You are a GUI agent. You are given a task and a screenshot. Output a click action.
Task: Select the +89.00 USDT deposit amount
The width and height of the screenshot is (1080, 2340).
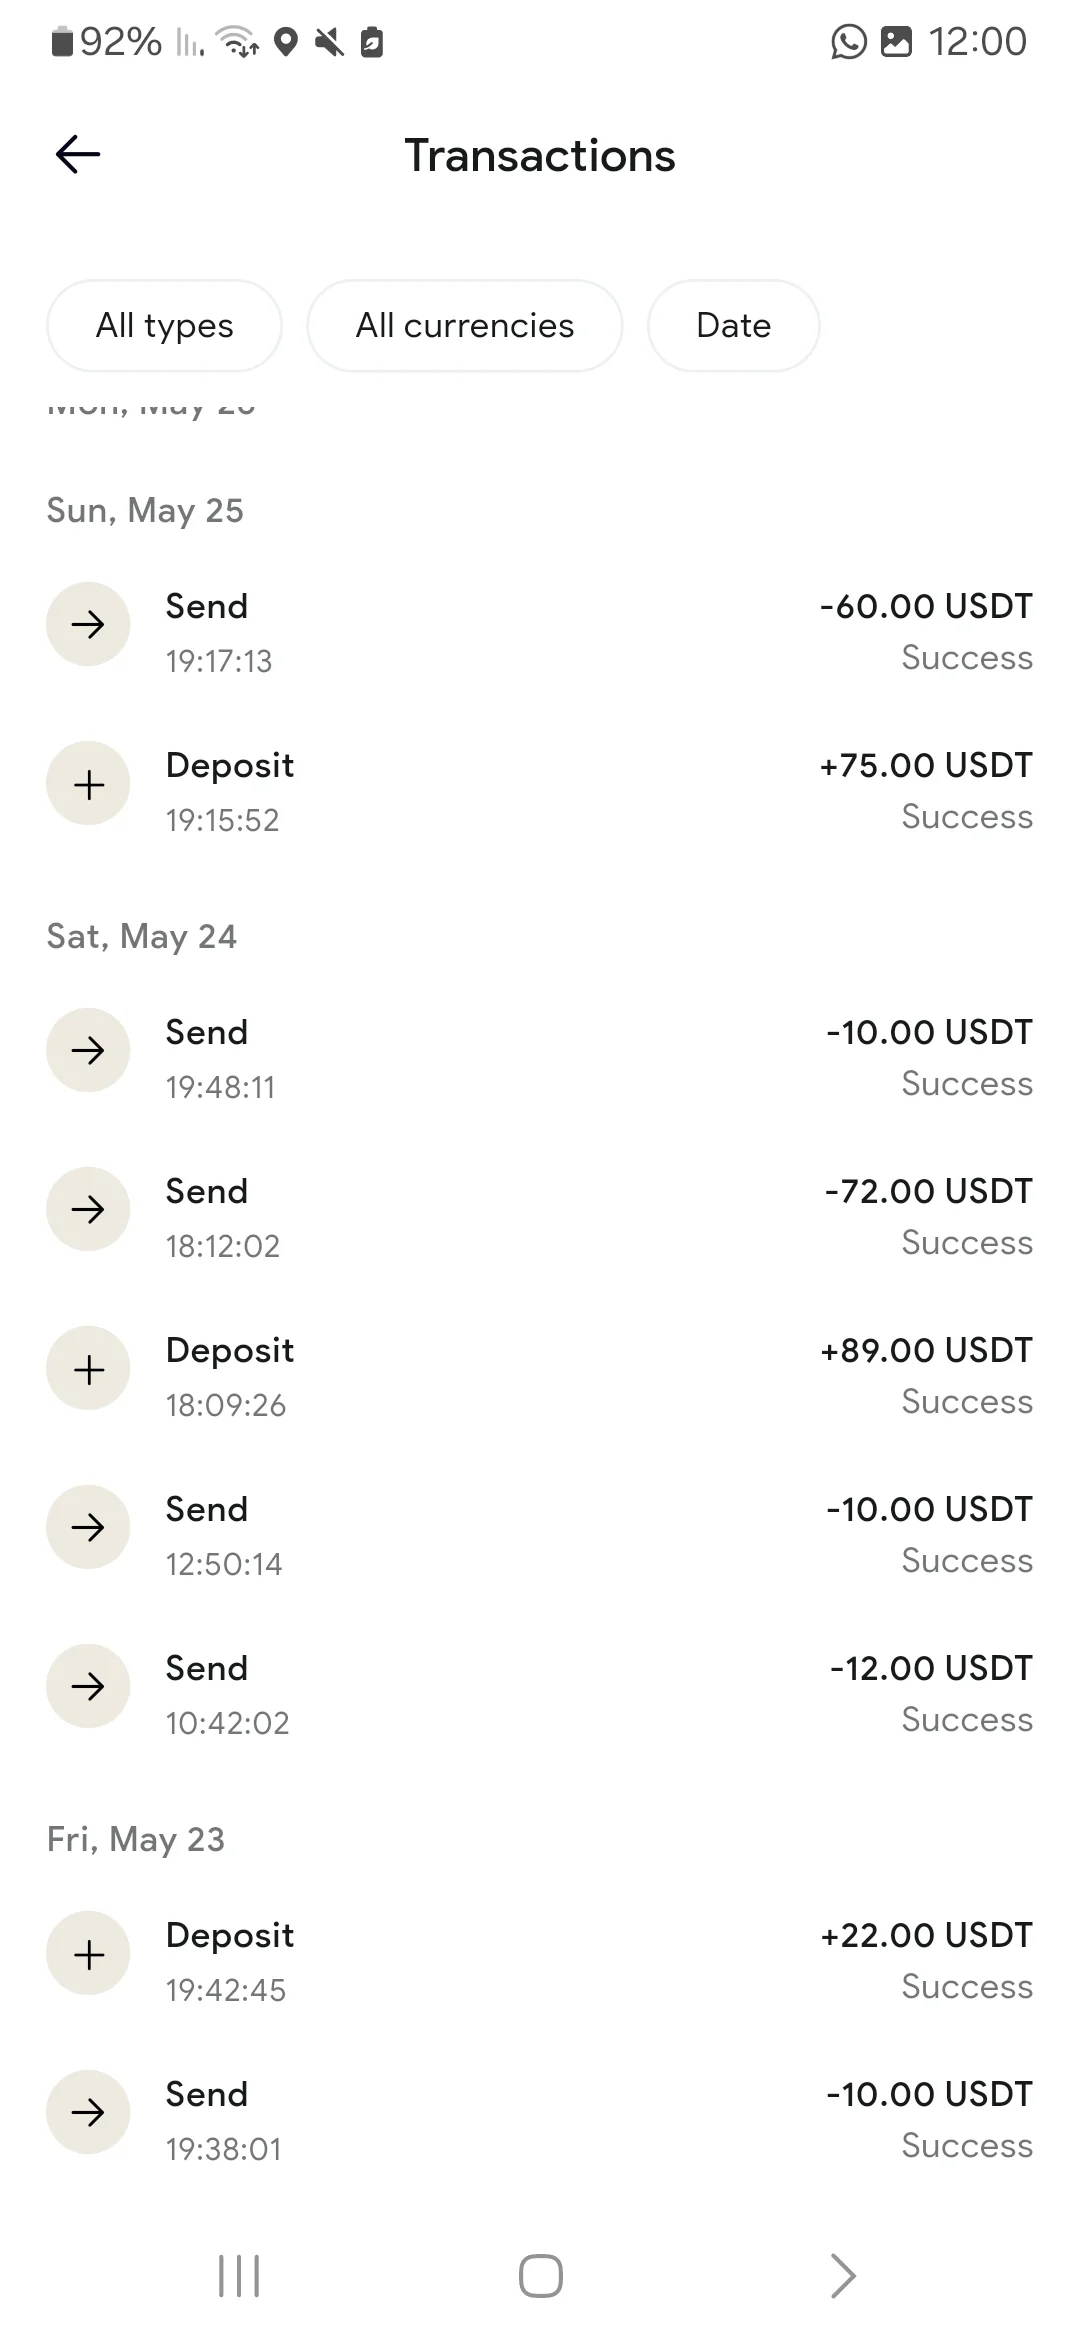925,1351
